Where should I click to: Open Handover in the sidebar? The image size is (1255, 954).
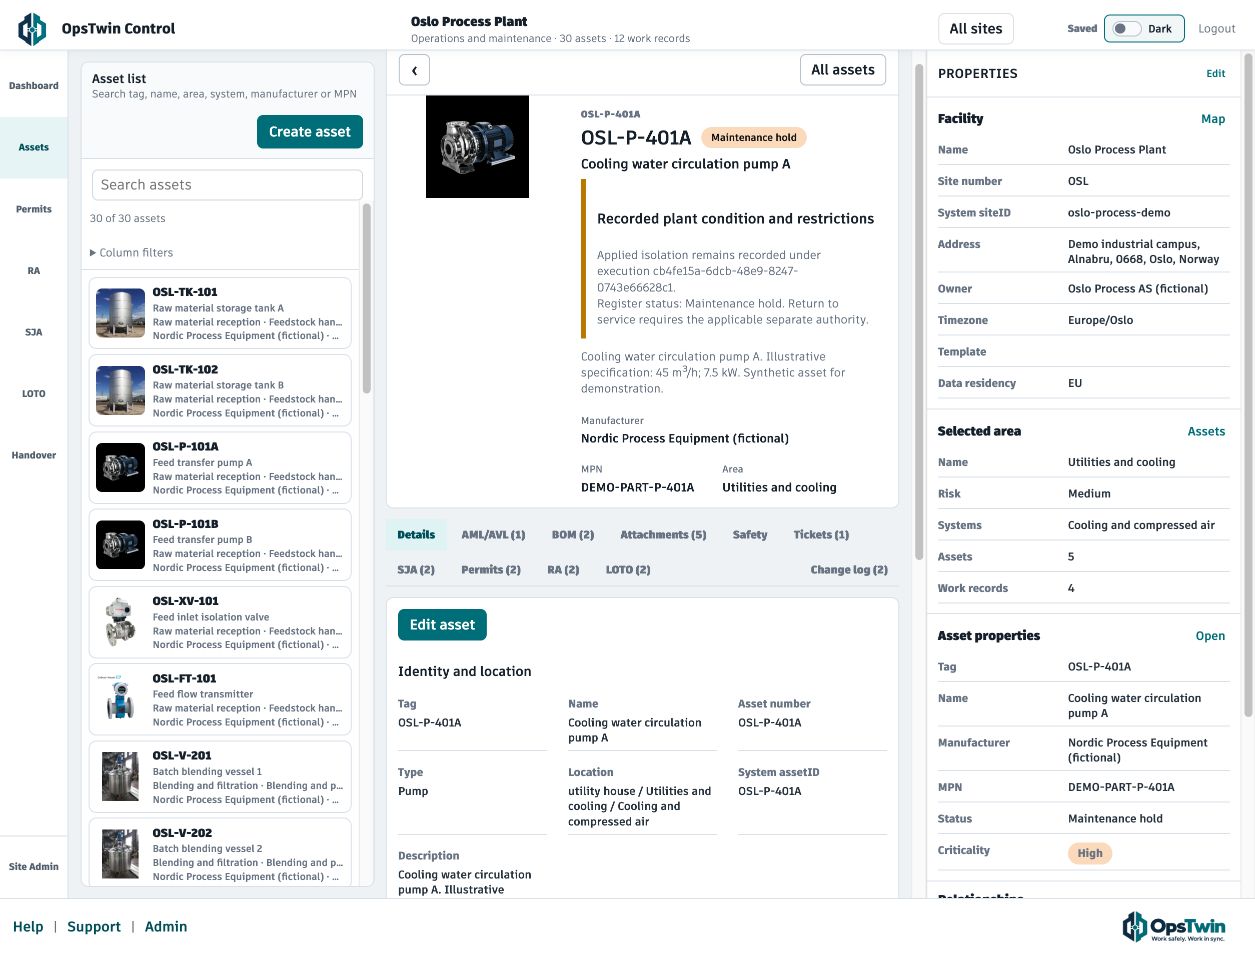click(34, 455)
